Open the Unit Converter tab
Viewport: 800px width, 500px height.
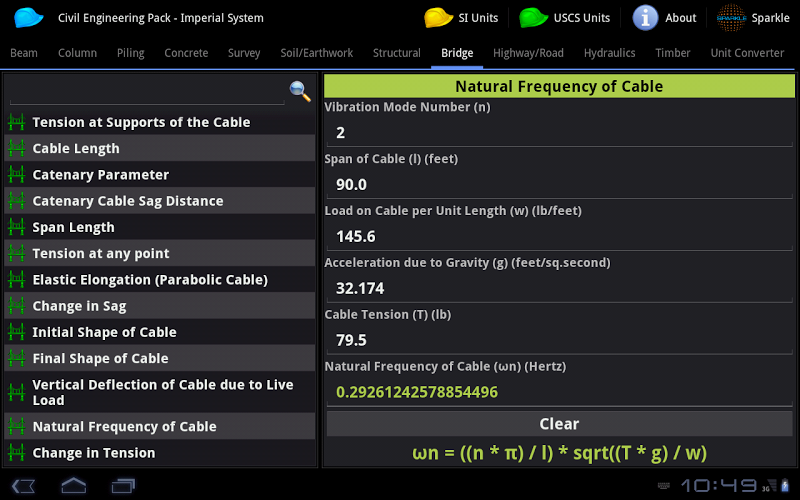pyautogui.click(x=747, y=53)
